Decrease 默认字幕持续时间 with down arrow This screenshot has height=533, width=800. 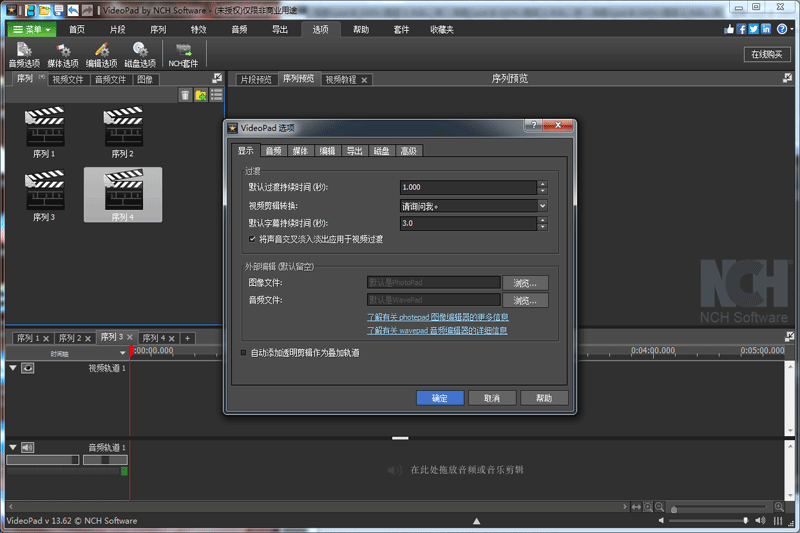[542, 227]
